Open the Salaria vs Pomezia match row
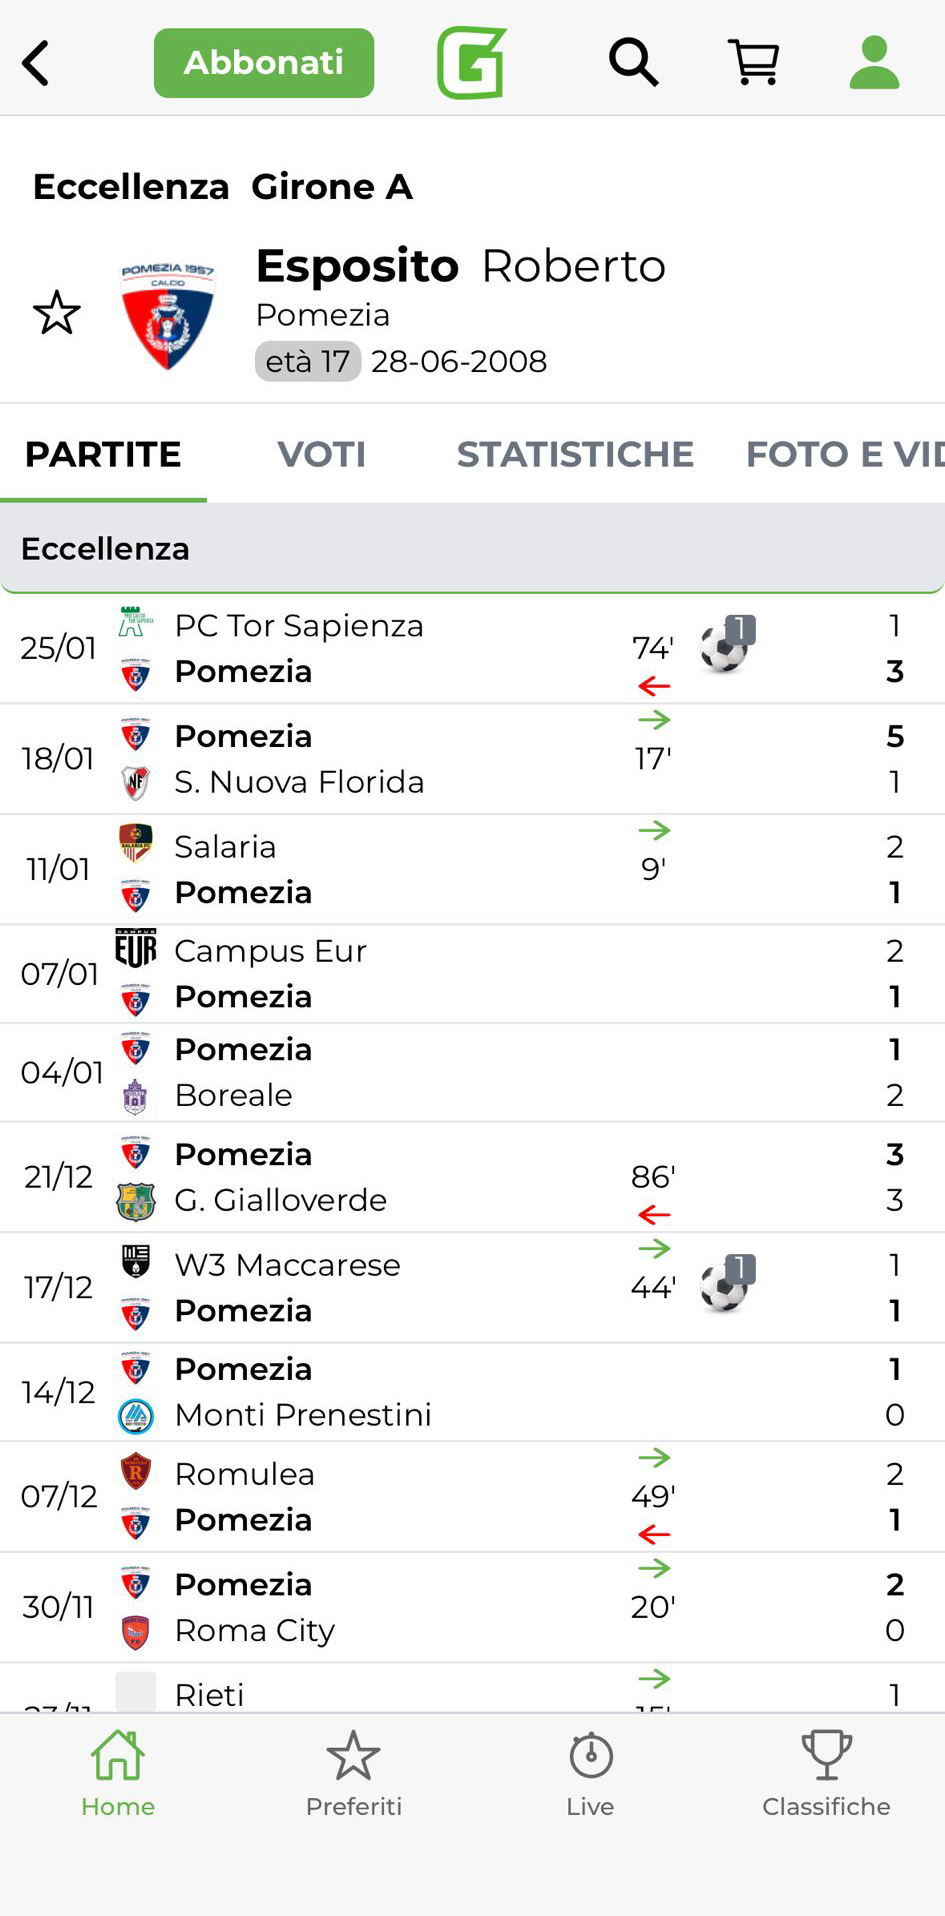The image size is (945, 1916). (x=400, y=869)
